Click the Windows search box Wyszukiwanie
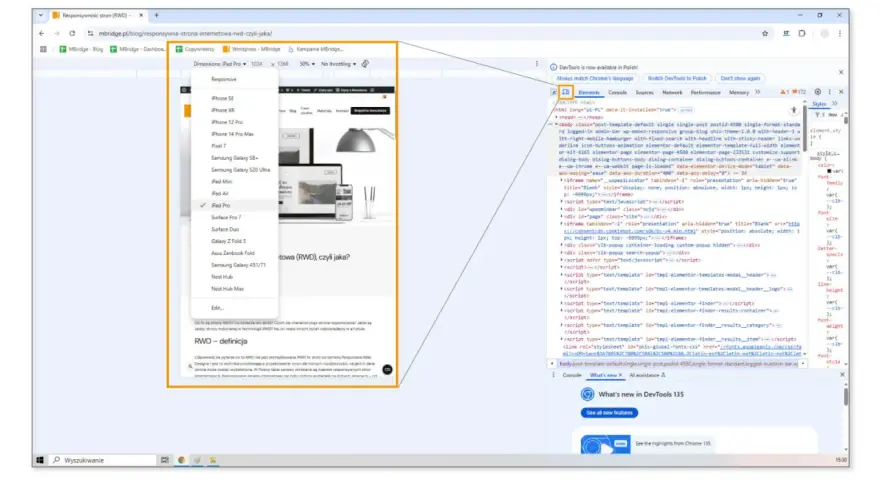Screen dimensions: 880x480 [104, 460]
